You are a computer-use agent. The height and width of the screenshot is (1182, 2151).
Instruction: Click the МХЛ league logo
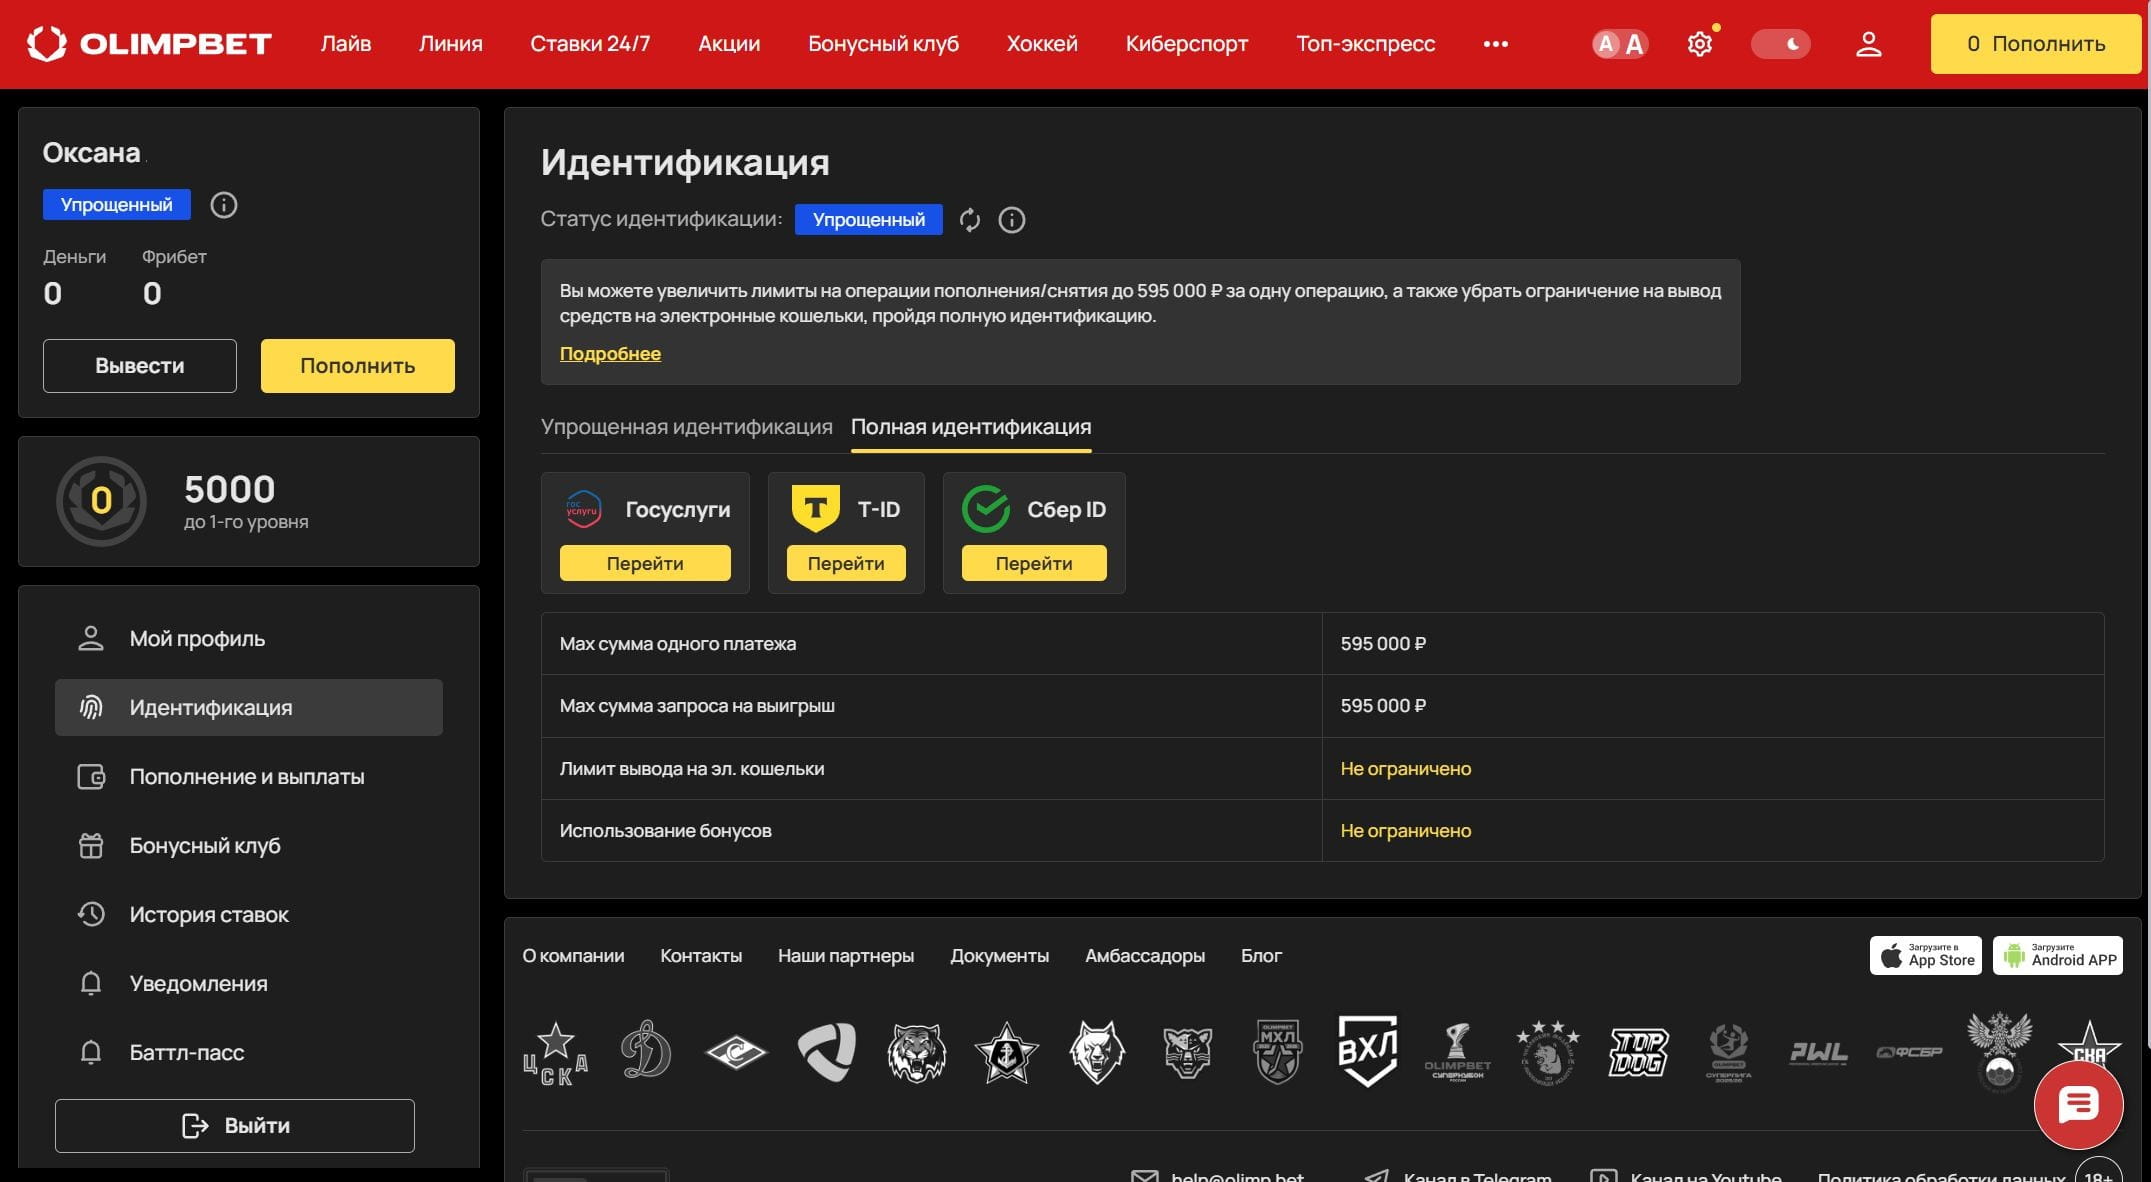(x=1277, y=1052)
